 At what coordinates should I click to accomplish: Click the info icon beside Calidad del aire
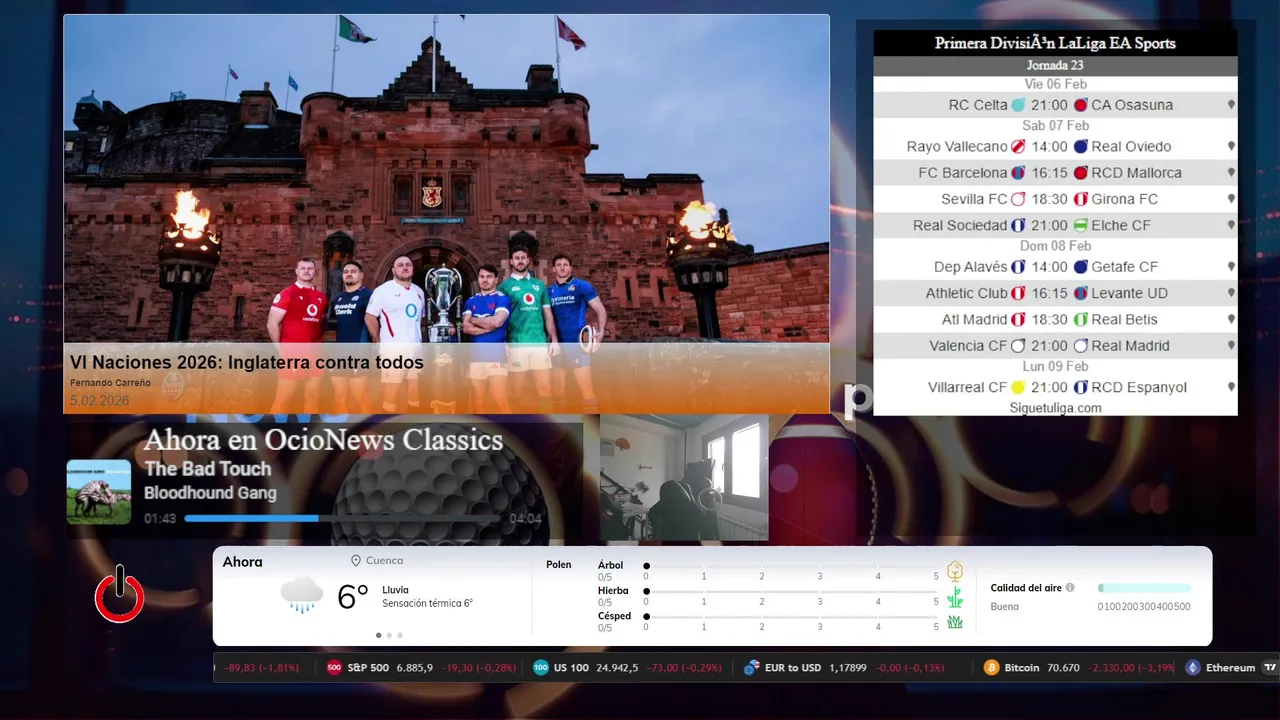coord(1070,588)
